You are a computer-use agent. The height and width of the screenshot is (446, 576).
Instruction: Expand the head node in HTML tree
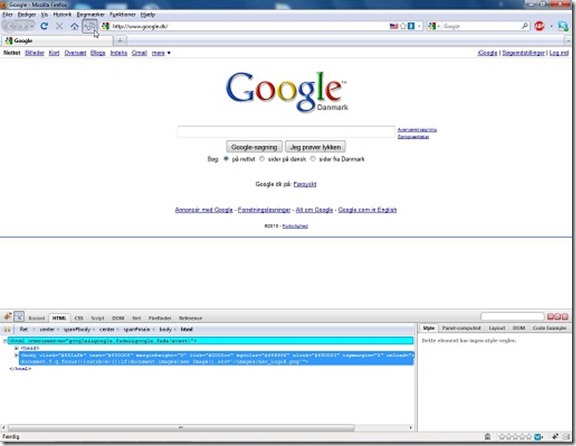16,348
